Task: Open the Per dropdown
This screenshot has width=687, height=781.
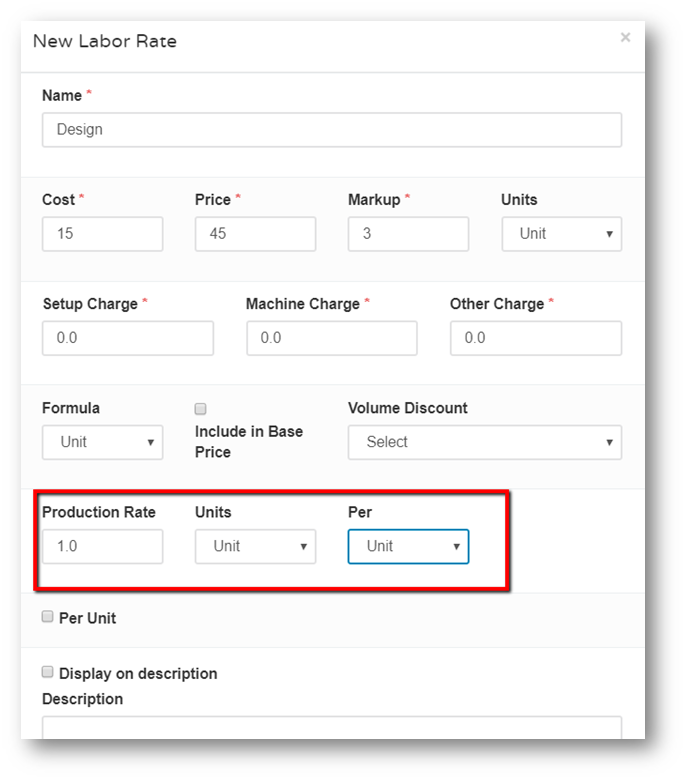Action: [409, 546]
